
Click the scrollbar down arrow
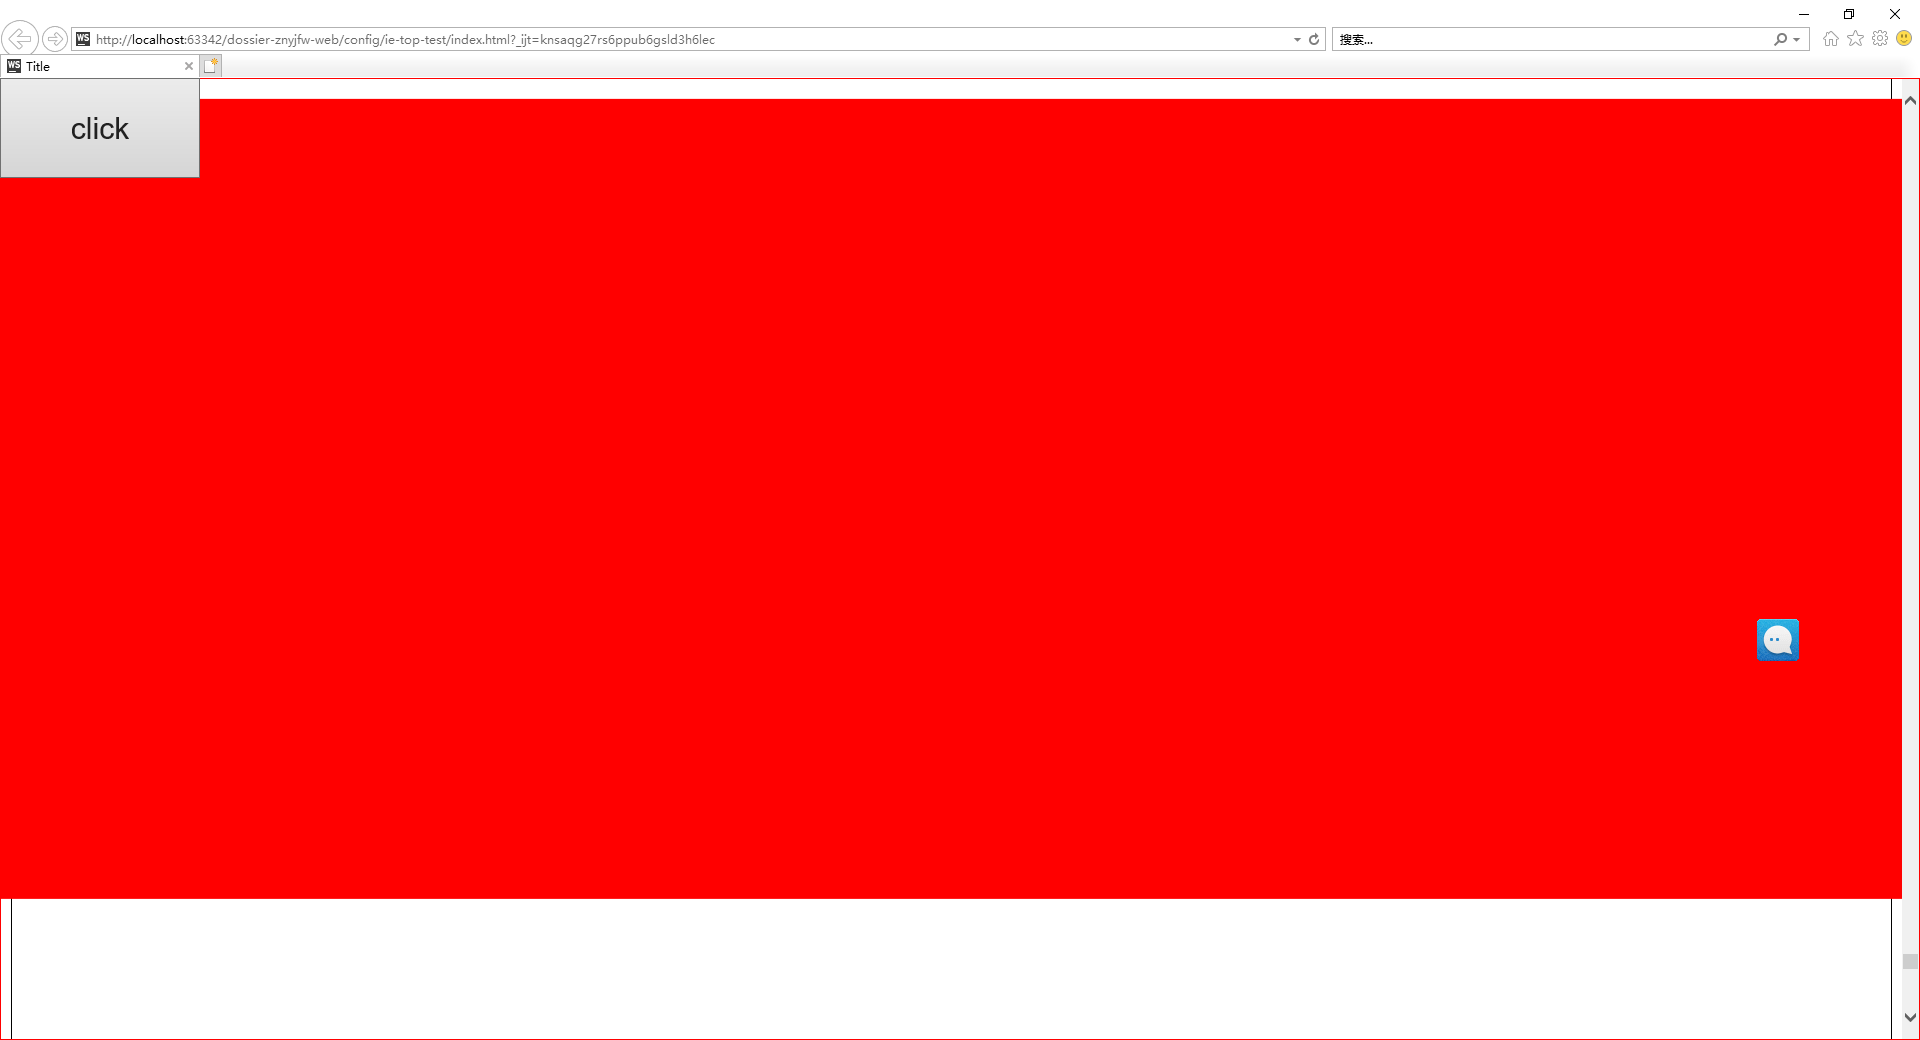(1910, 1018)
